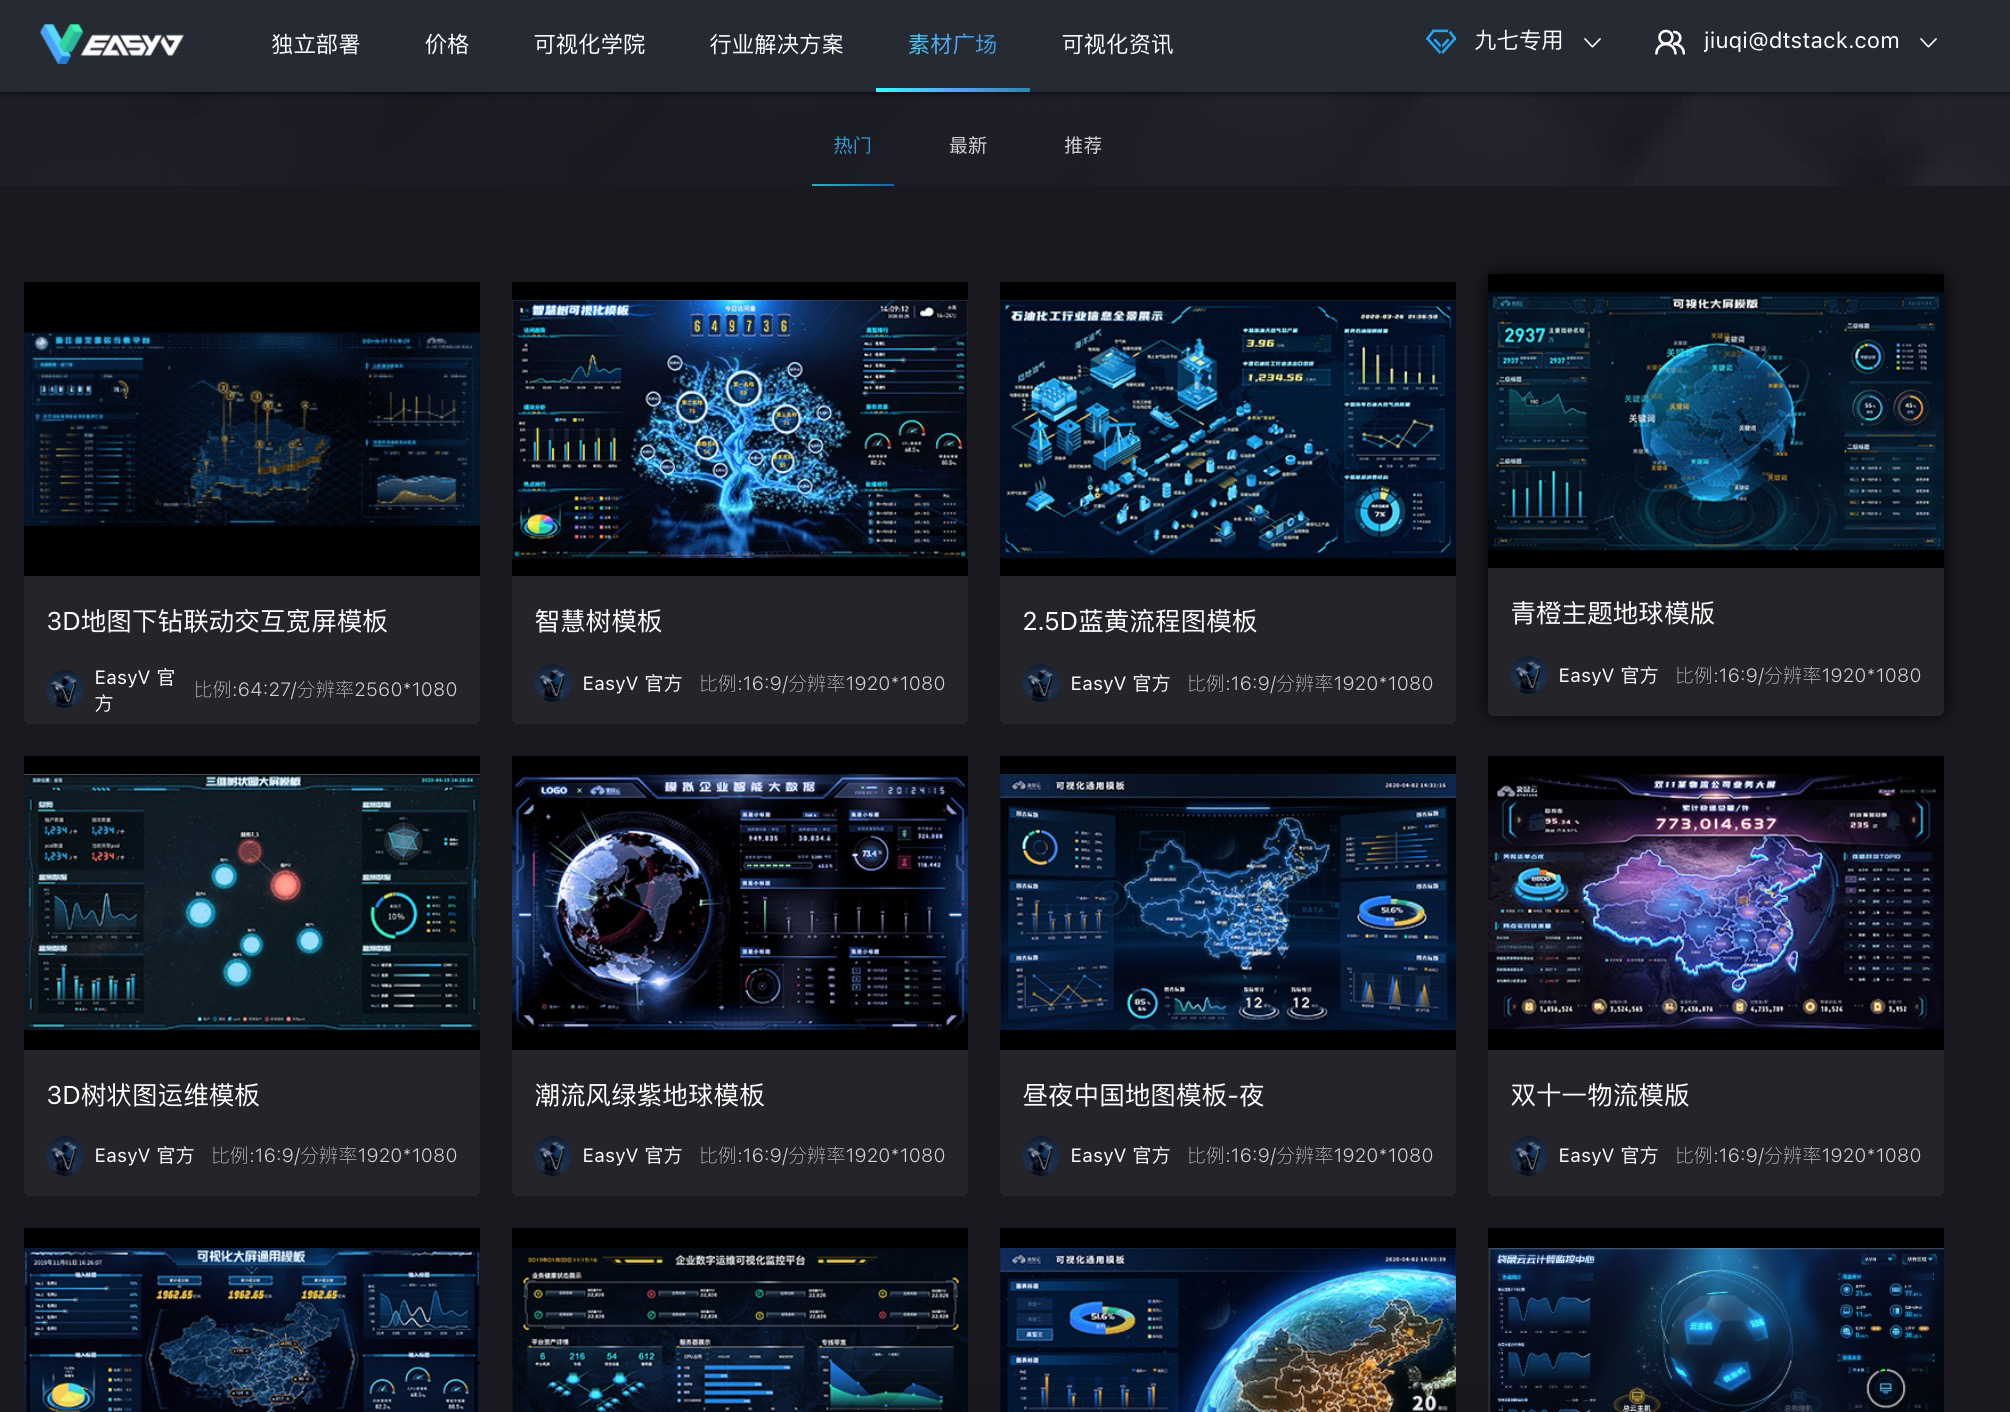Click the EasyV 官方 avatar on 2.5D蓝黄流程图模板 card
The height and width of the screenshot is (1412, 2010).
click(1039, 684)
